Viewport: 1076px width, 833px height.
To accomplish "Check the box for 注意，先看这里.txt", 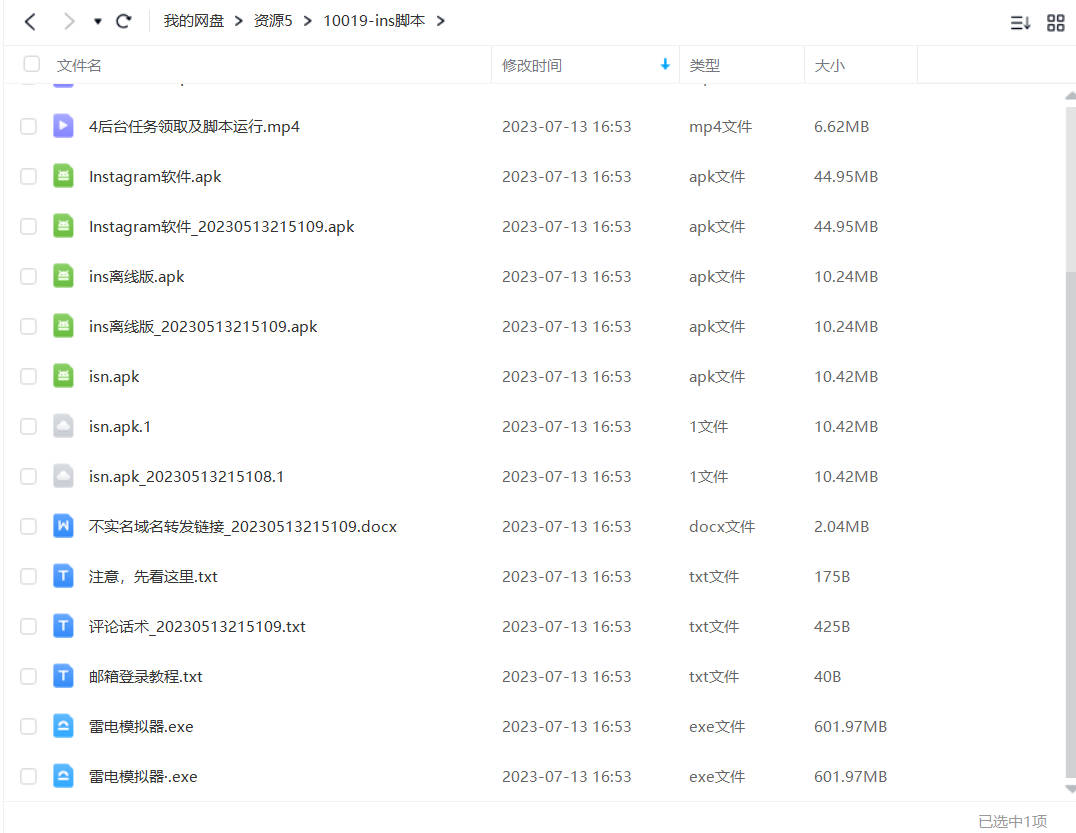I will coord(28,576).
